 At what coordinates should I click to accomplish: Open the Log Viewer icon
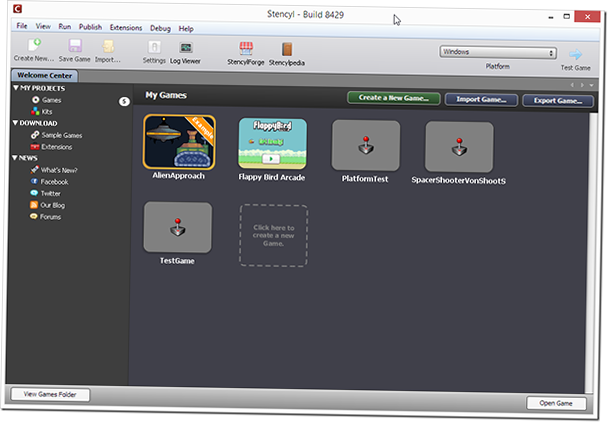(186, 48)
